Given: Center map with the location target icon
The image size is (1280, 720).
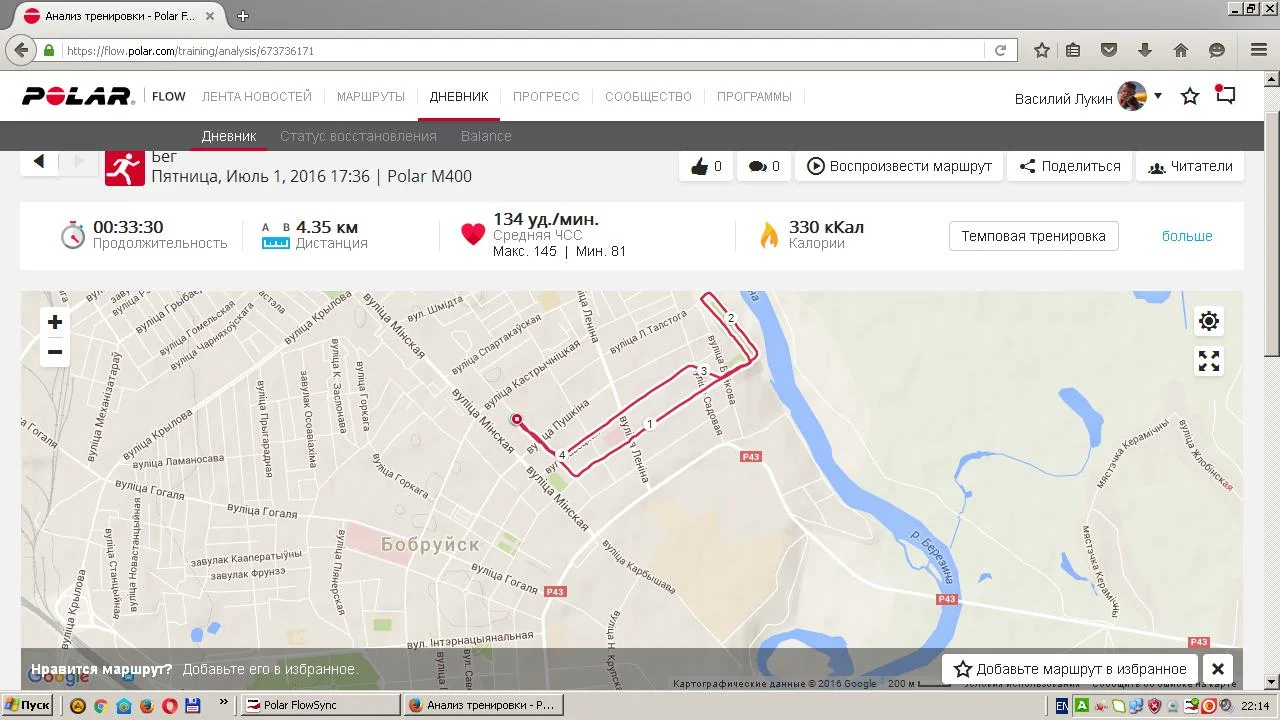Looking at the screenshot, I should (1209, 321).
